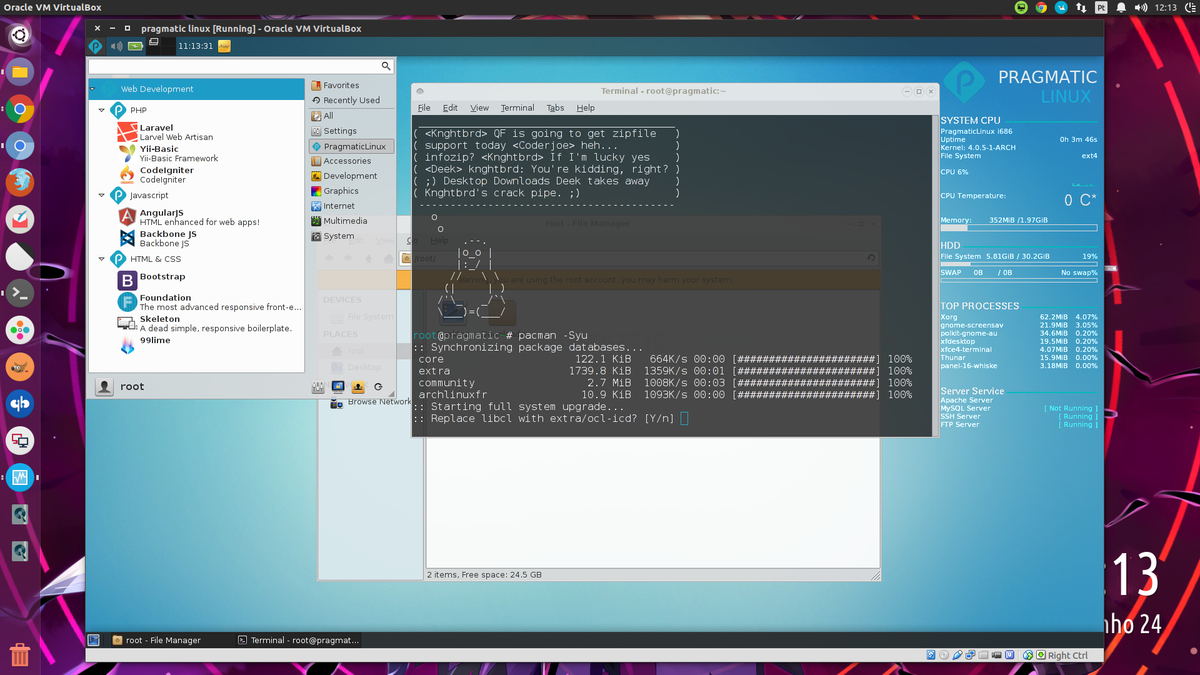Collapse the Javascript group
1200x675 pixels.
tap(102, 196)
